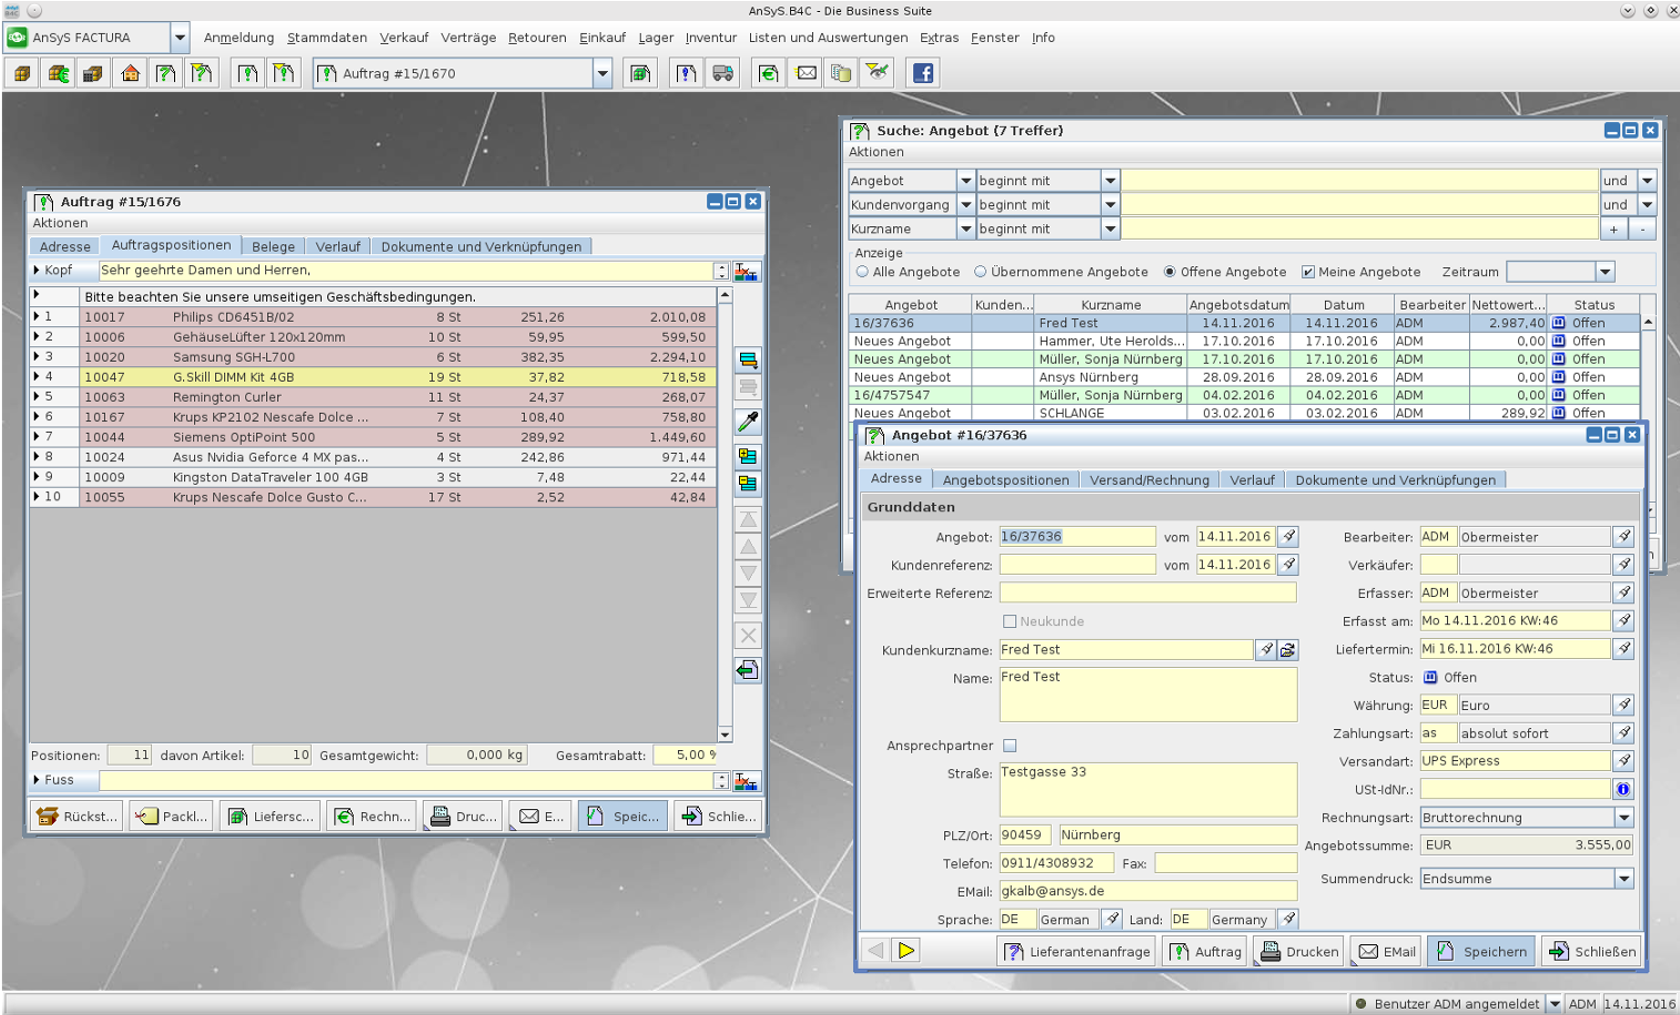Click the house icon in the main toolbar

(130, 73)
